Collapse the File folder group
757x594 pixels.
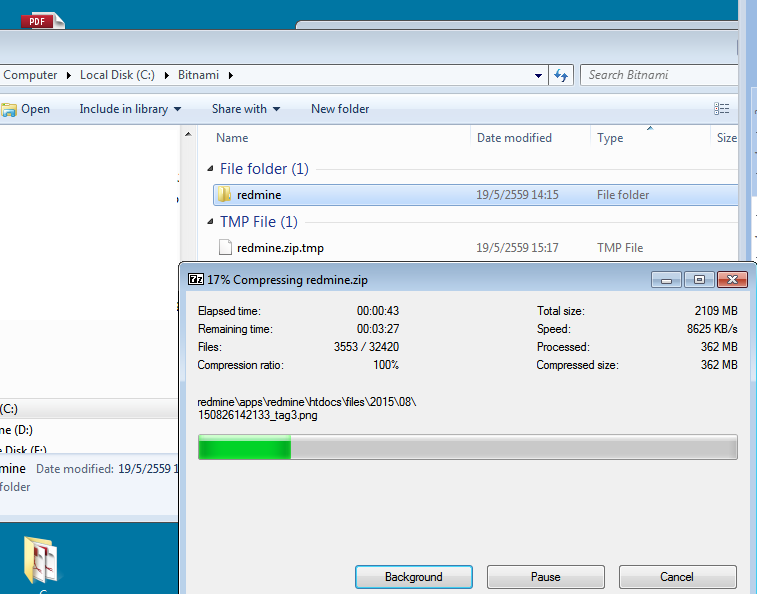pos(210,169)
